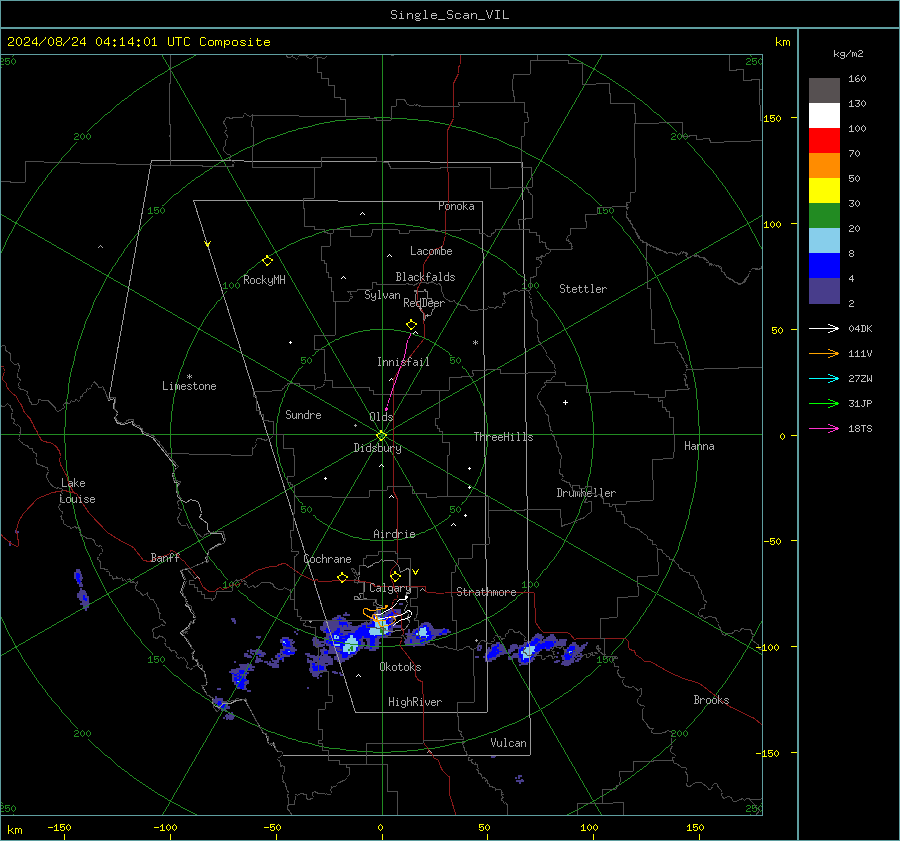The height and width of the screenshot is (841, 900).
Task: Click the HighRiver city label
Action: click(415, 702)
